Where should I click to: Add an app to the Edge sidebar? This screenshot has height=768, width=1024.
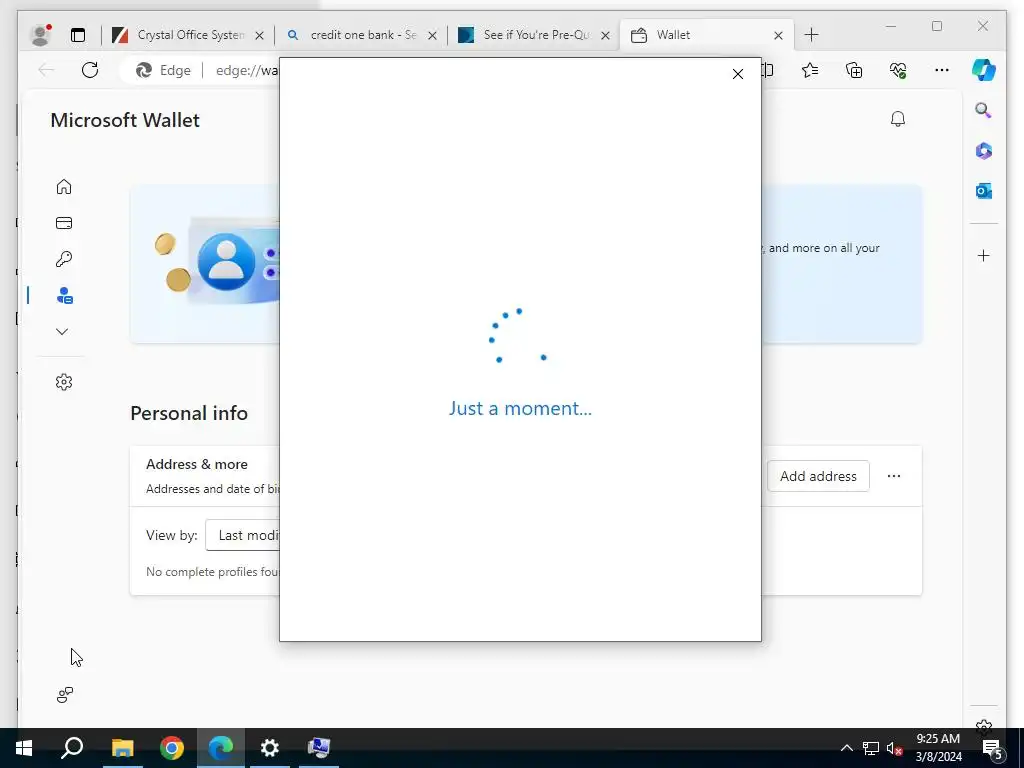click(x=984, y=255)
